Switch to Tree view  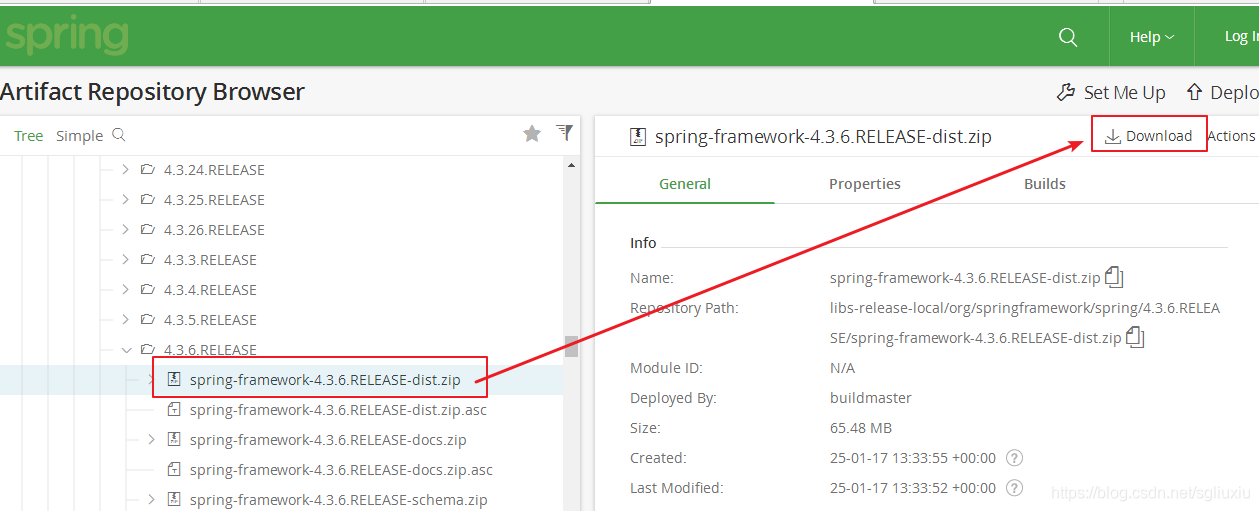click(x=28, y=136)
